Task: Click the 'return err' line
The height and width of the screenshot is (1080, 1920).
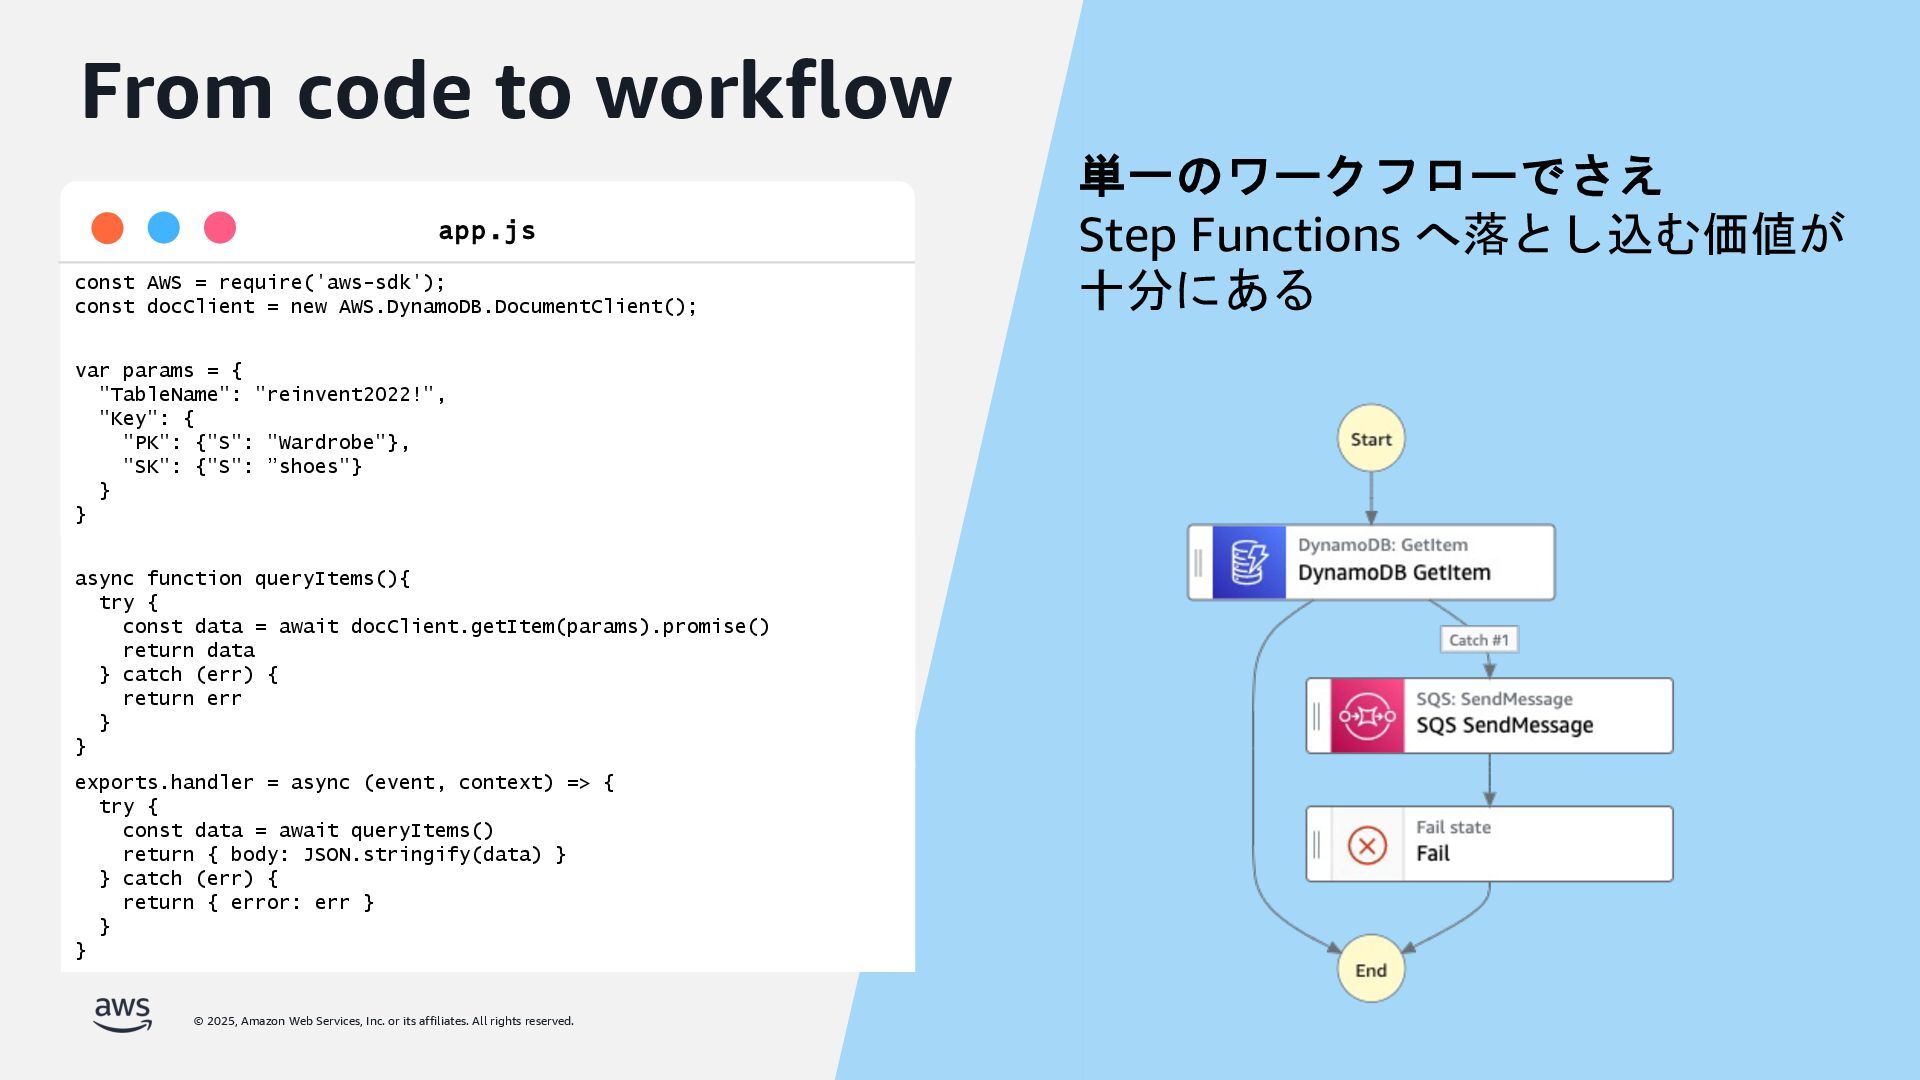Action: click(x=182, y=699)
